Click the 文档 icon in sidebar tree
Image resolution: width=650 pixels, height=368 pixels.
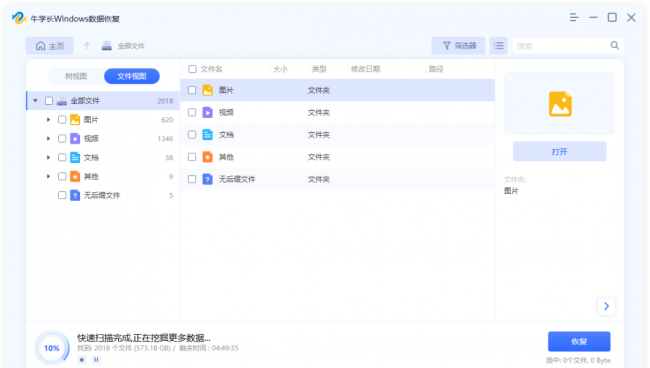point(75,157)
